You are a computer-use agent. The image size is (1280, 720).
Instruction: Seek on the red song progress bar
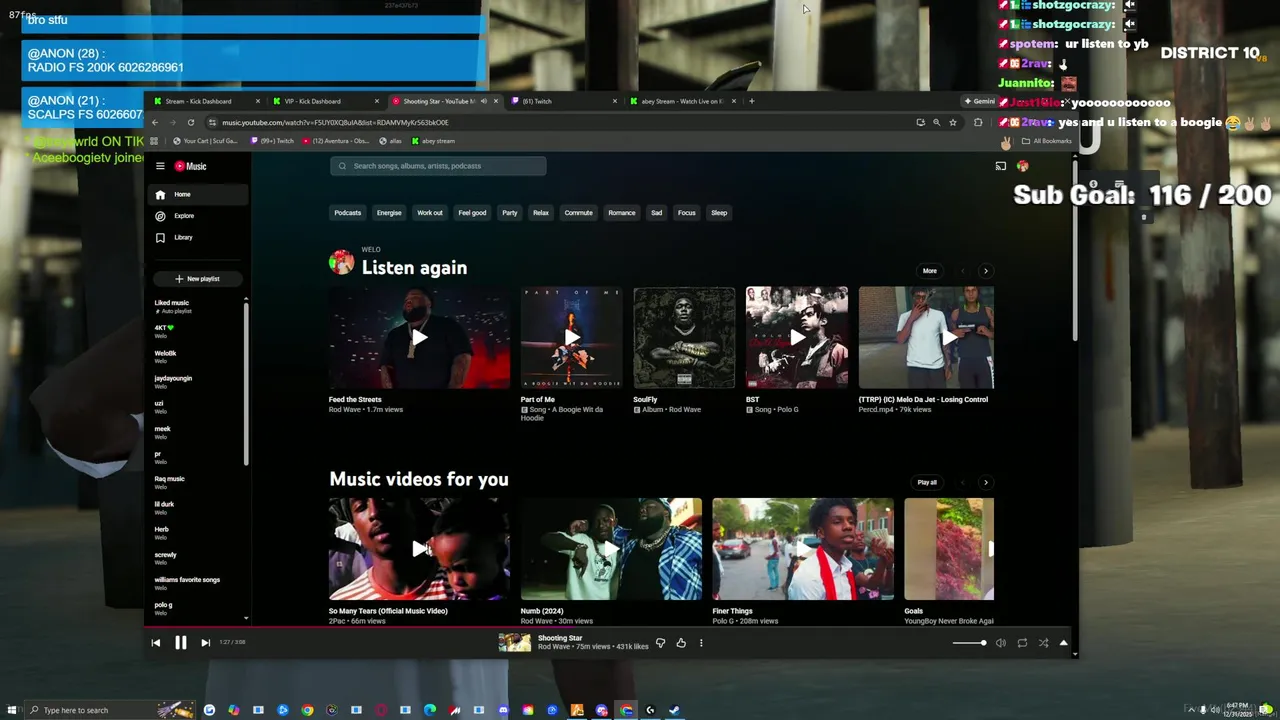click(x=610, y=628)
